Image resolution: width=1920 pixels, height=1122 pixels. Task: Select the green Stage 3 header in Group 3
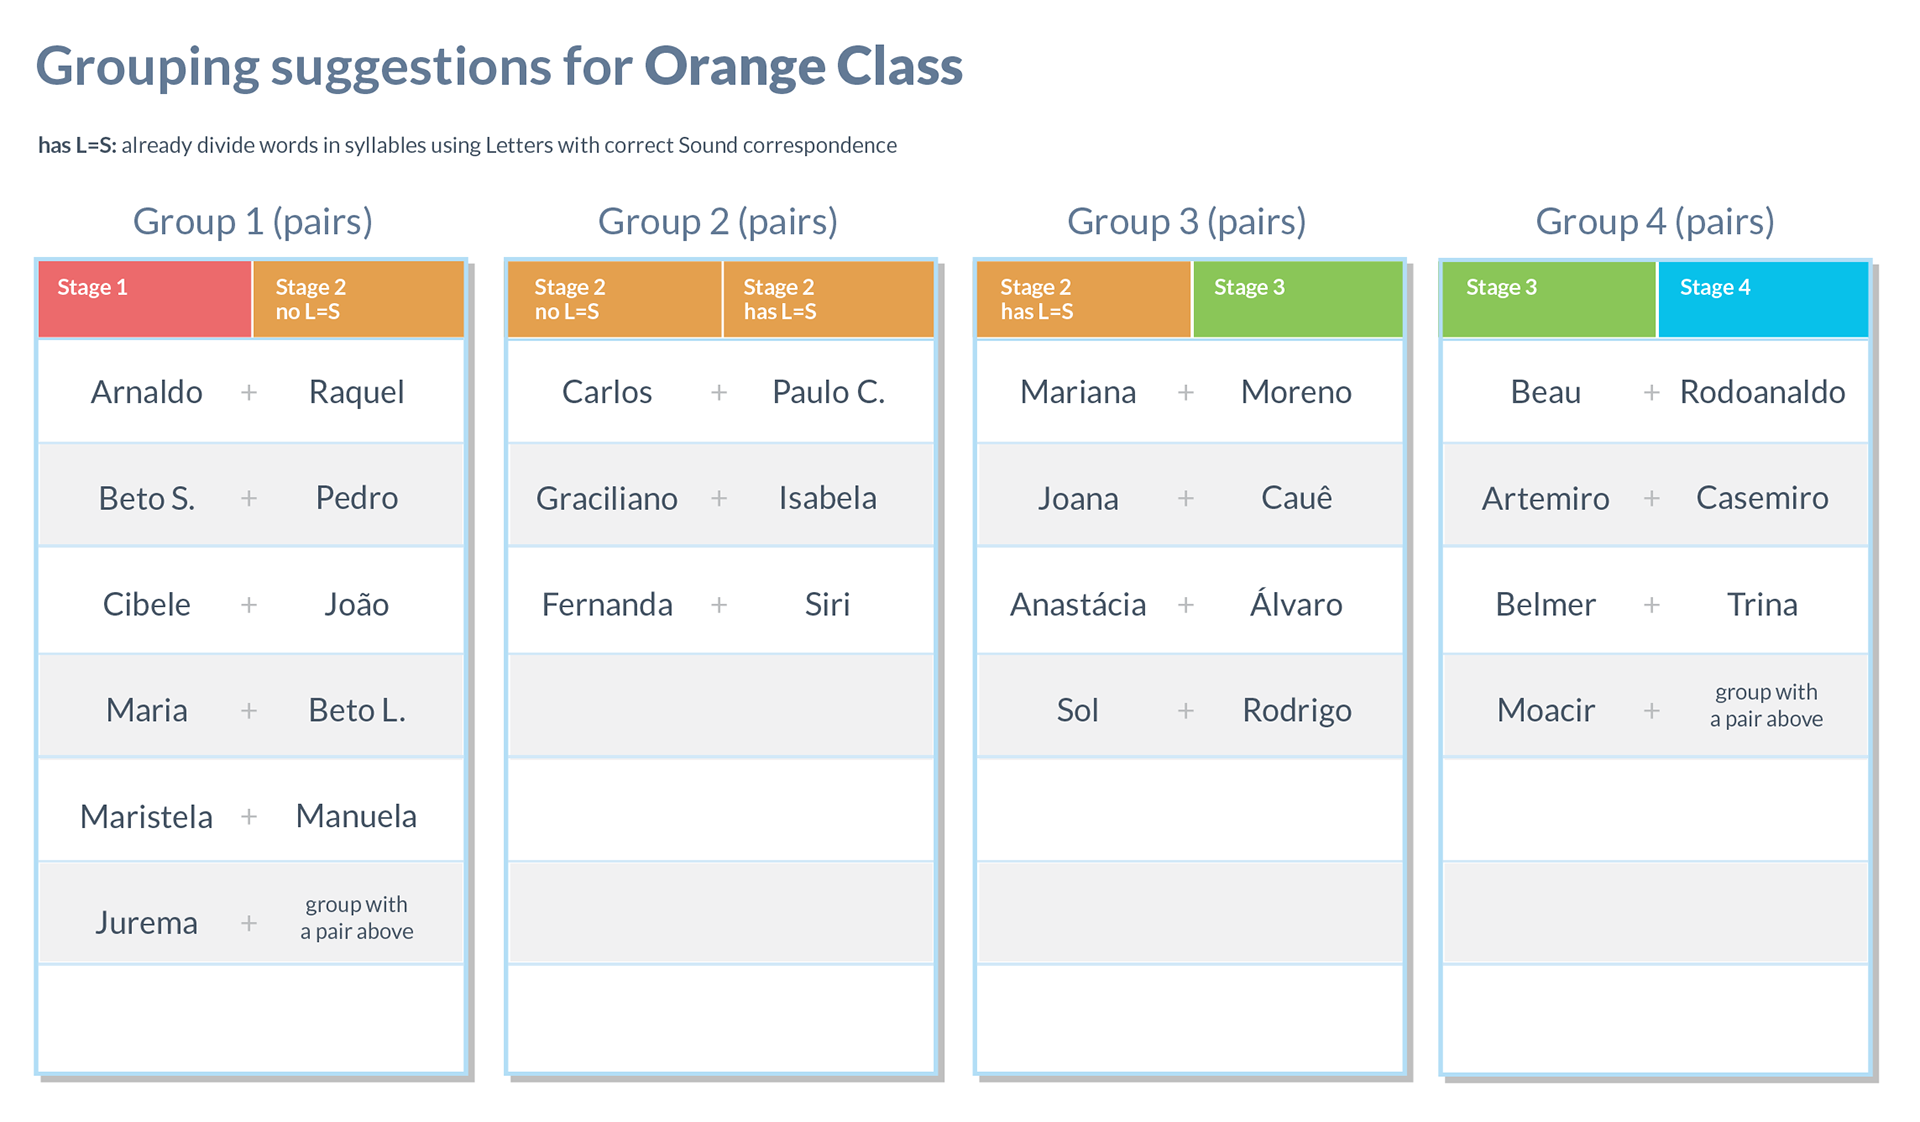pyautogui.click(x=1298, y=299)
